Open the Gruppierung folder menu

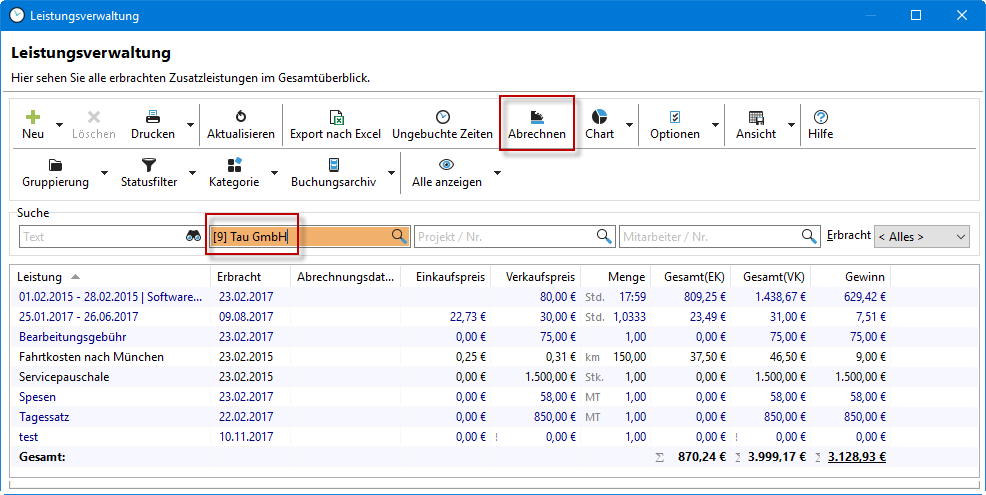coord(55,165)
